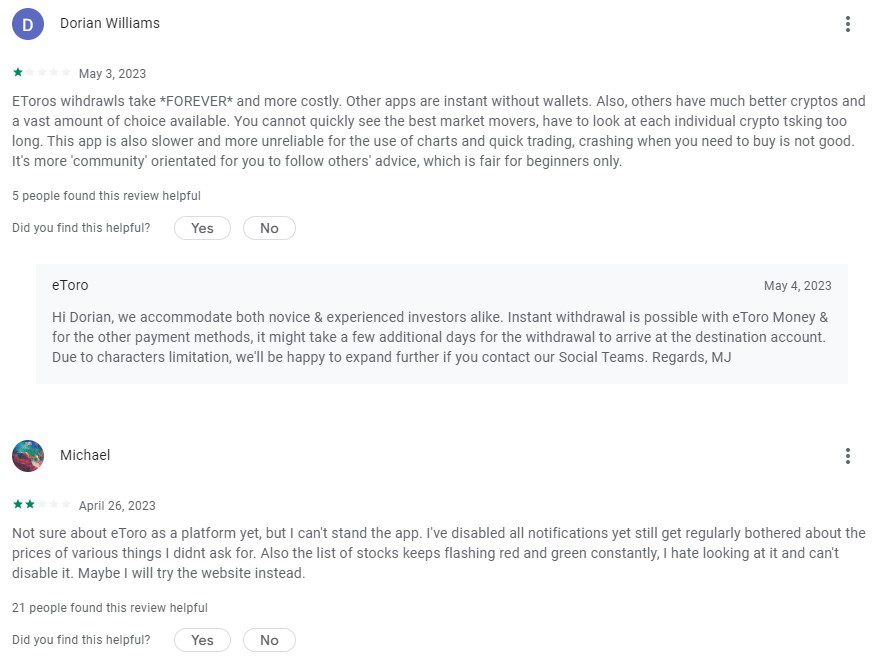The width and height of the screenshot is (872, 668).
Task: Click the two-star rating on Michael's review
Action: 42,504
